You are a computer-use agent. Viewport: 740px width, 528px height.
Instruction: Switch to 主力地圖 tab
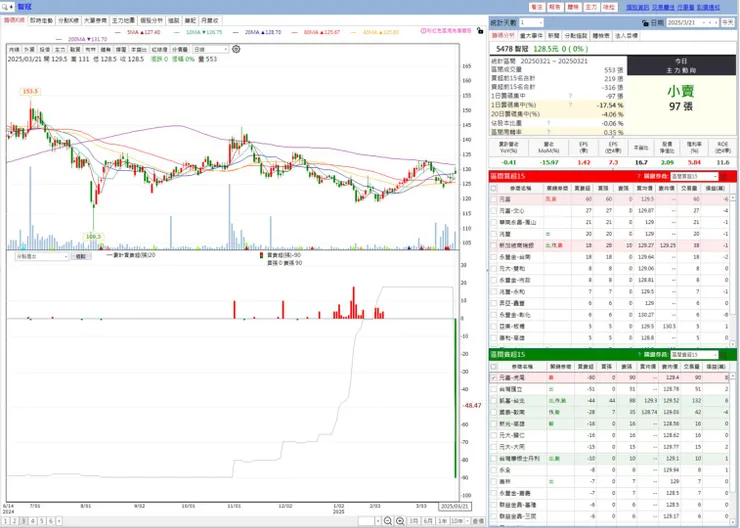click(x=124, y=21)
